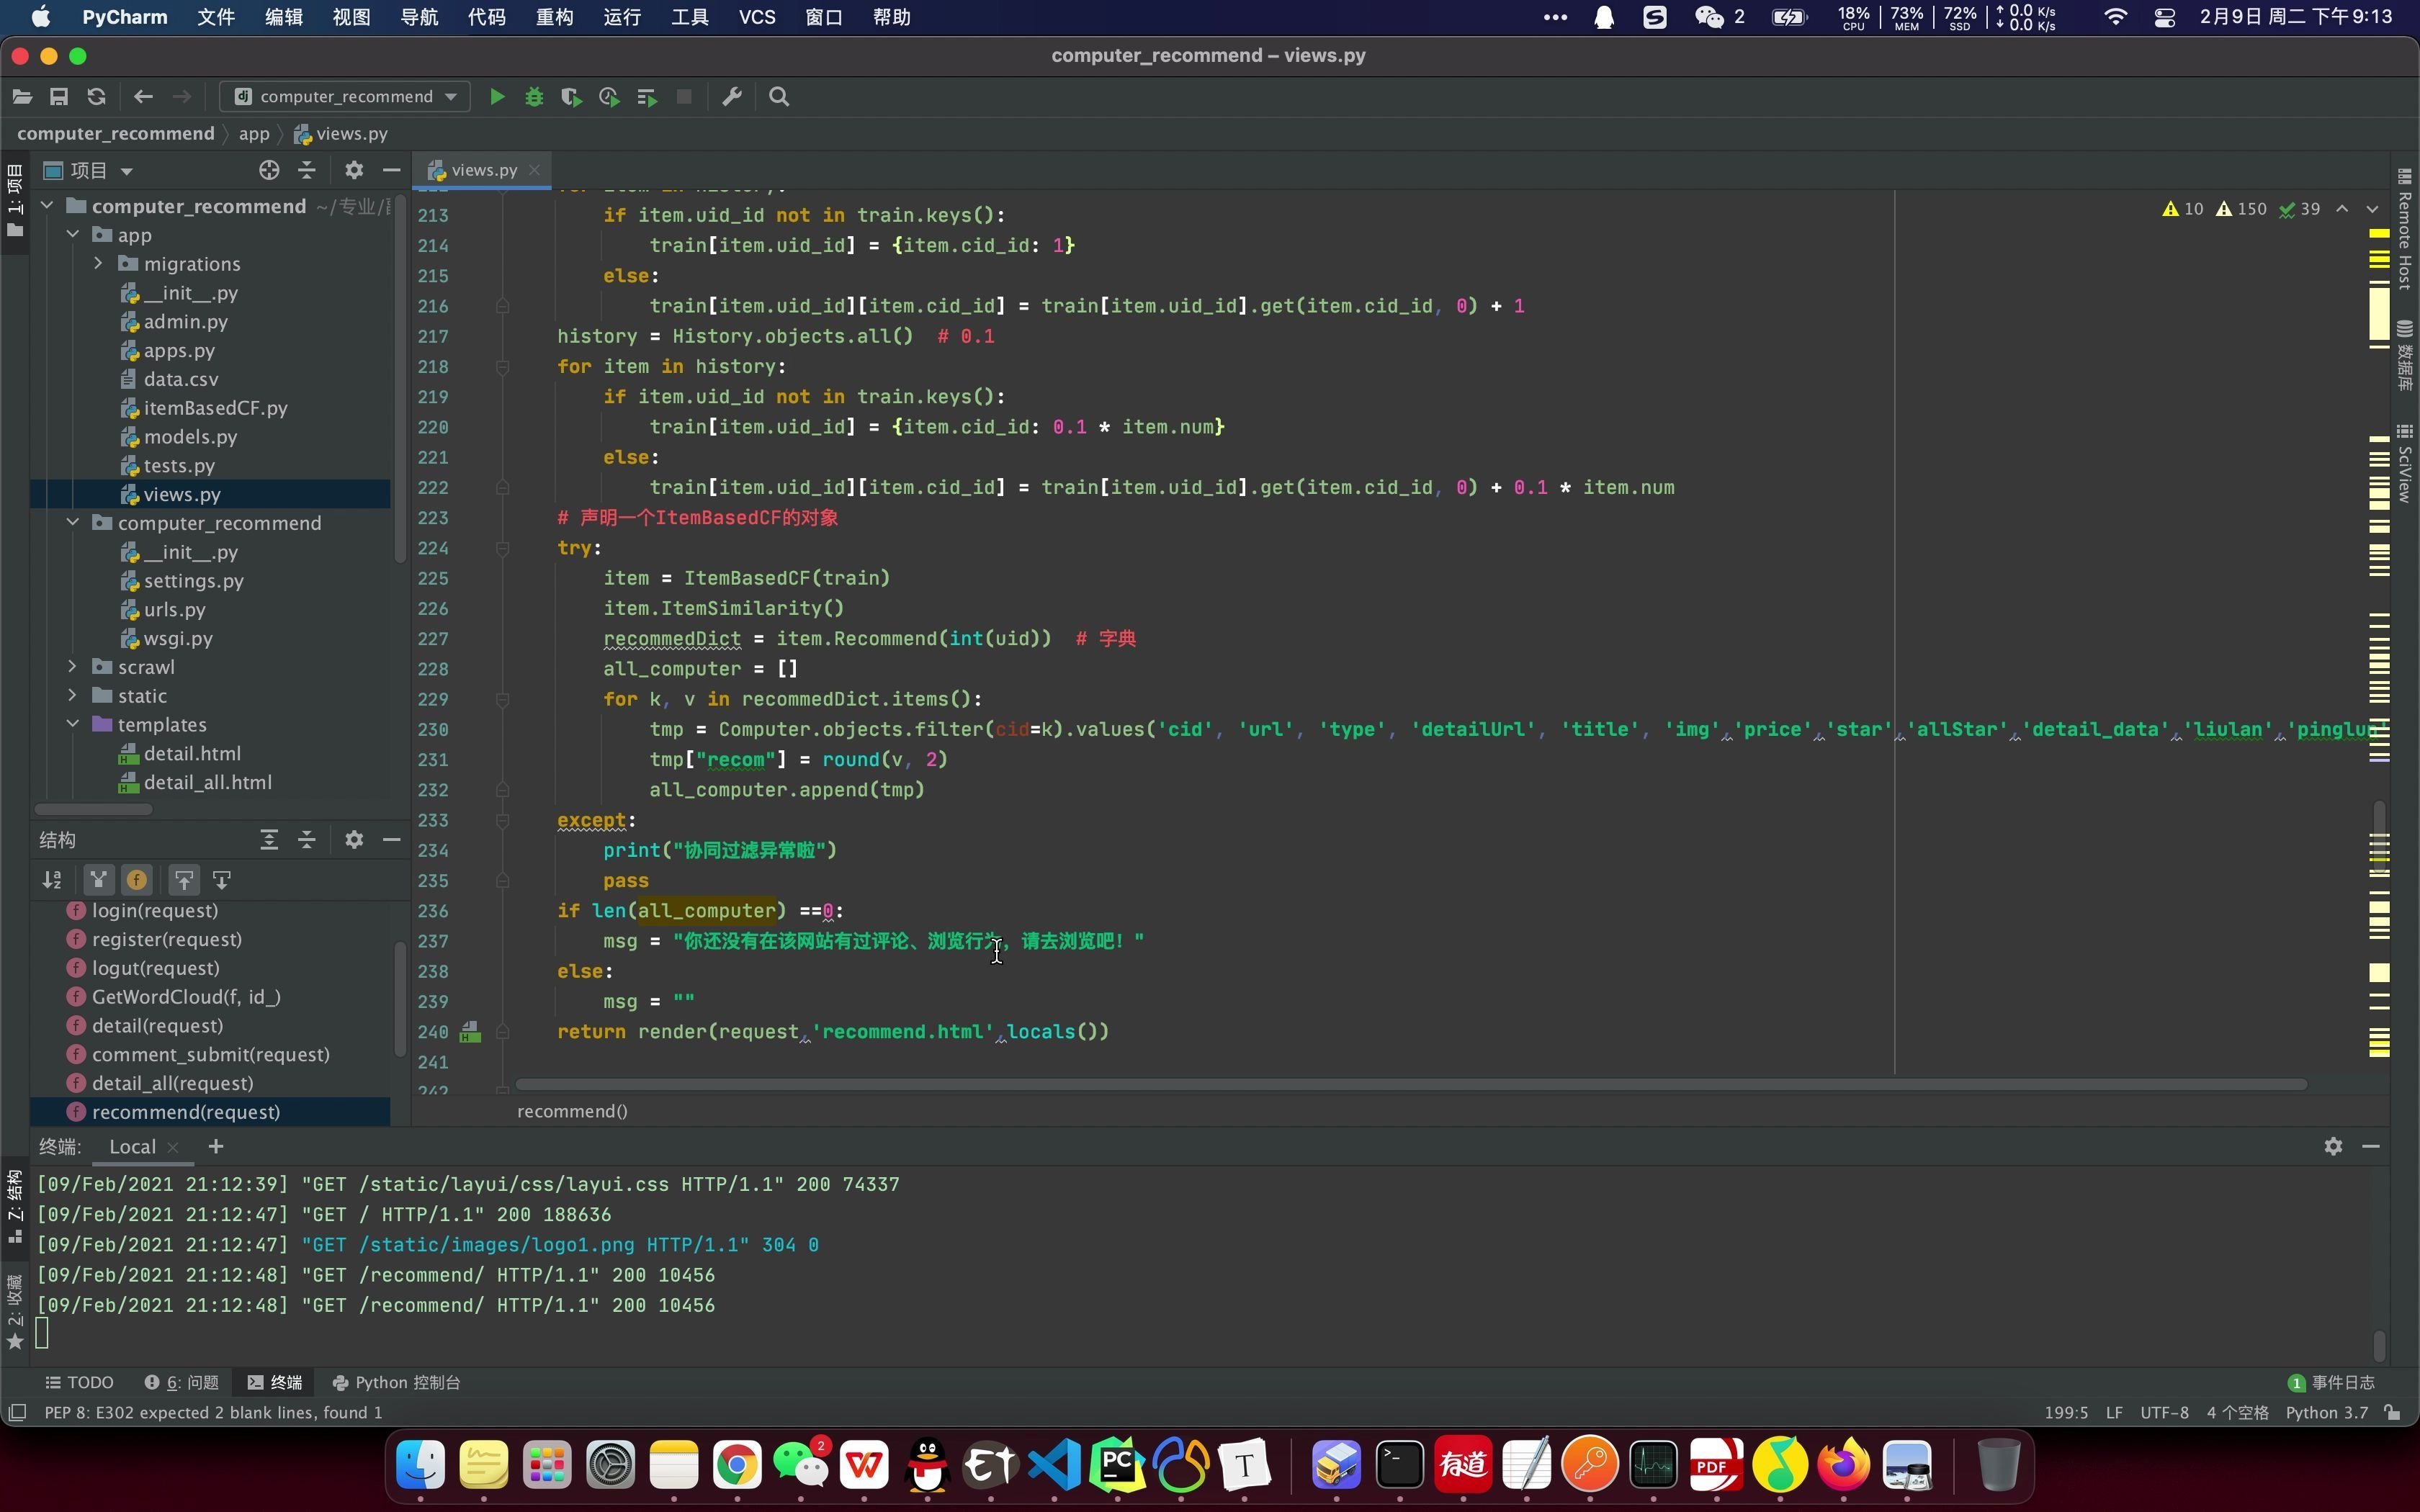Screen dimensions: 2420x1512
Task: Click the locate target icon in Project panel
Action: [268, 170]
